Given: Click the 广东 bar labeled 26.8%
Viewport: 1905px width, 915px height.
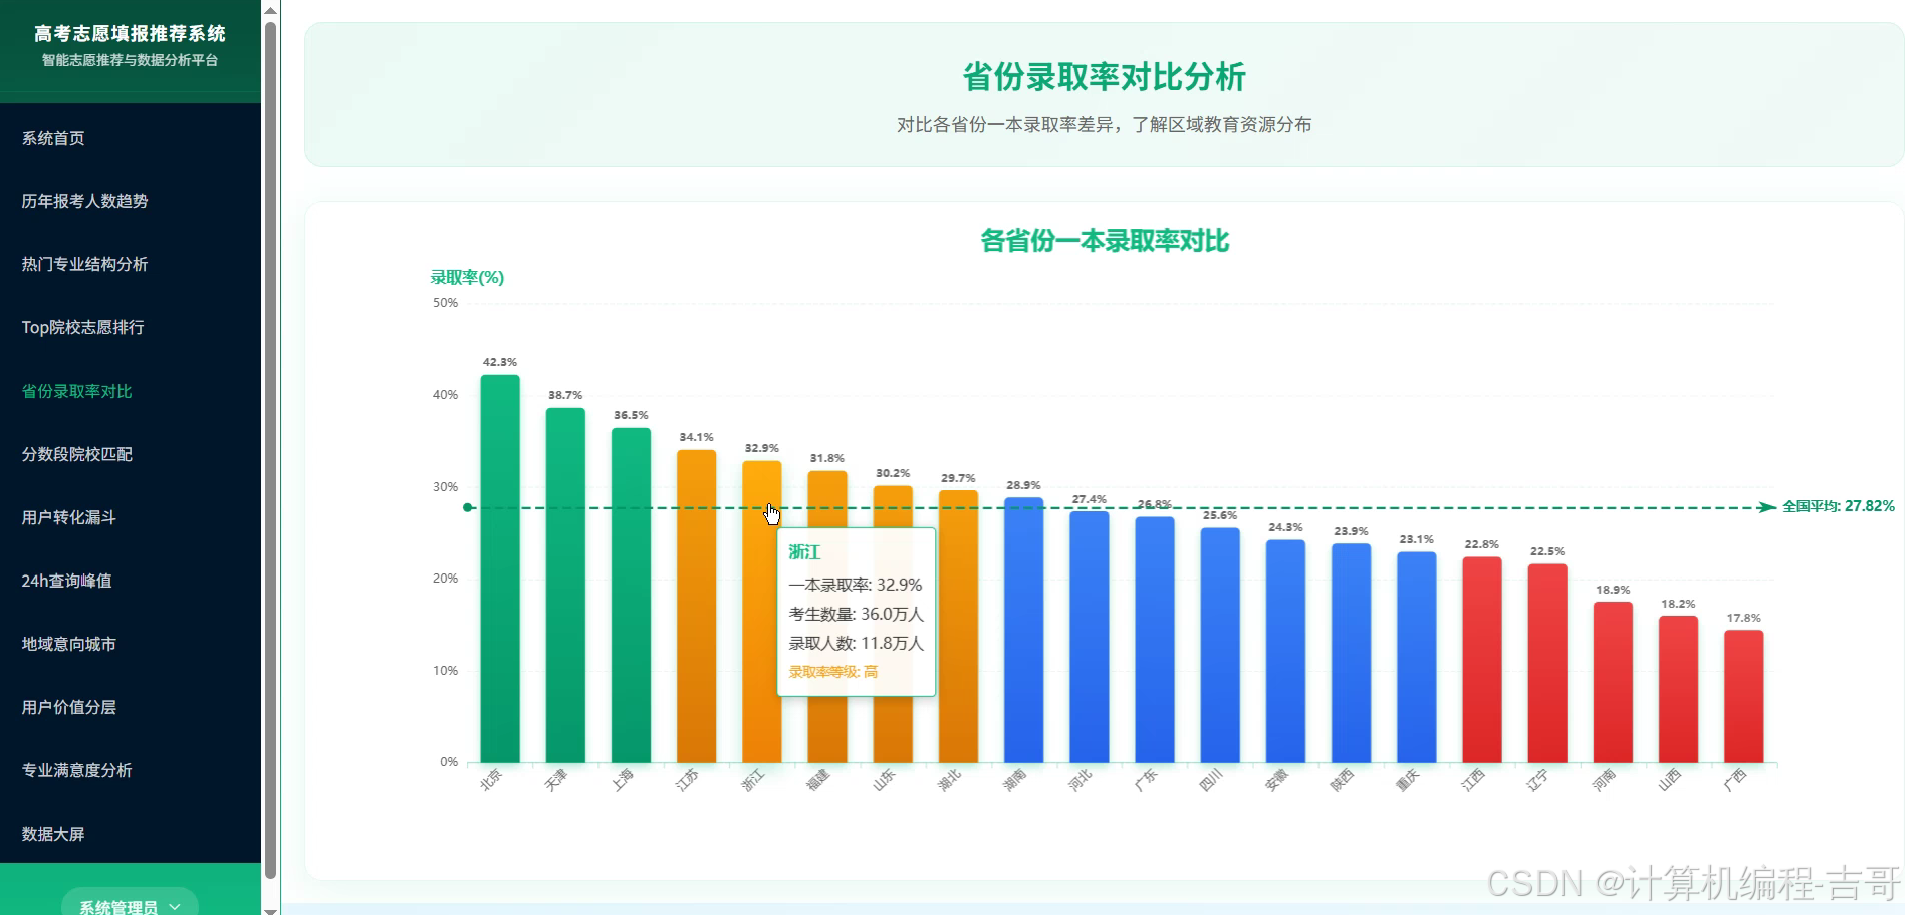Looking at the screenshot, I should click(x=1155, y=640).
